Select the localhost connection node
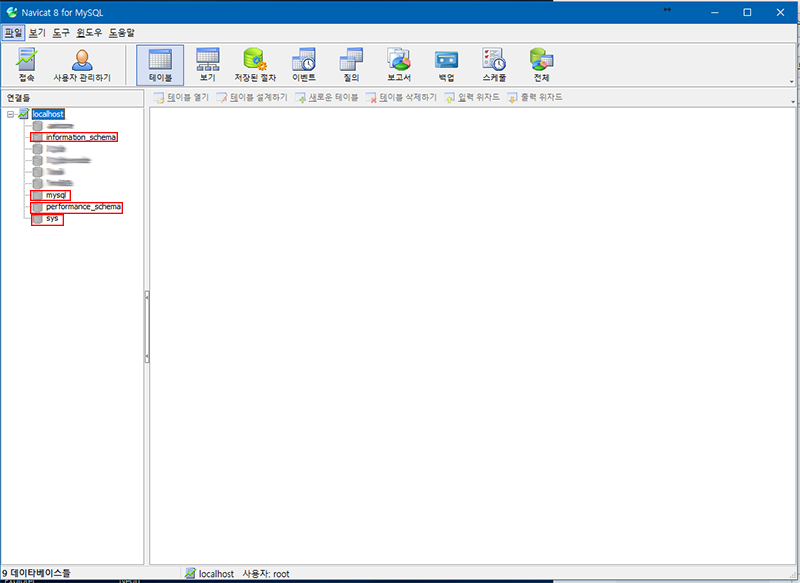Viewport: 800px width, 583px height. pyautogui.click(x=48, y=114)
